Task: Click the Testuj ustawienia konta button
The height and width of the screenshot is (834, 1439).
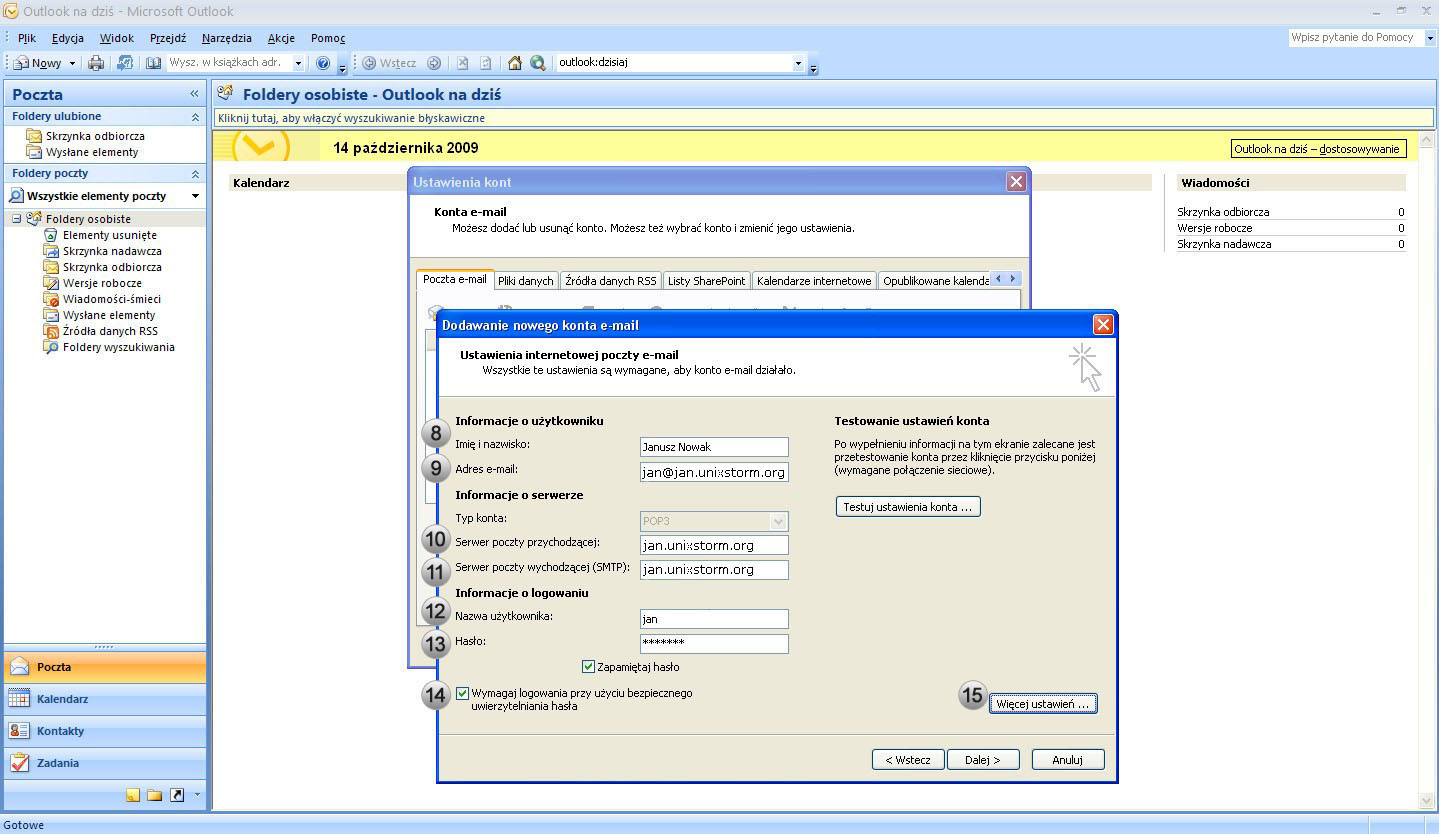Action: coord(908,507)
